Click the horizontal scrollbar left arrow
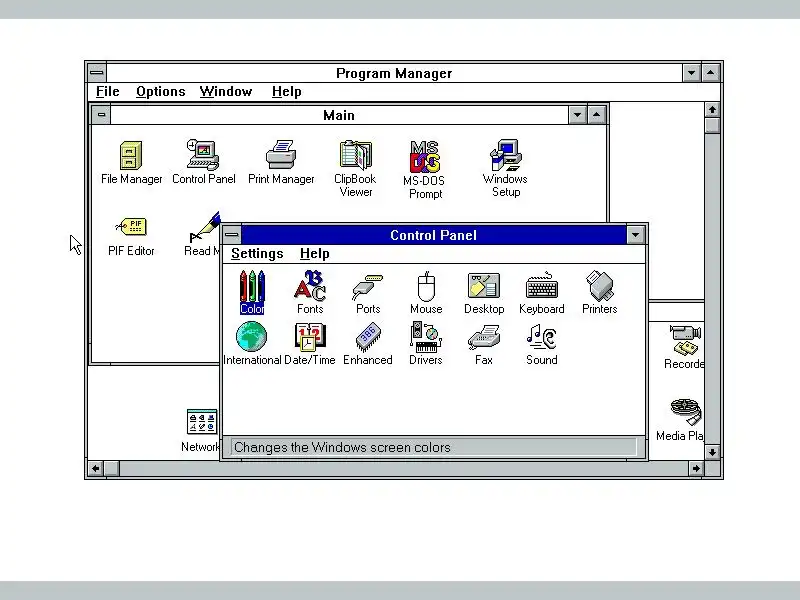The image size is (800, 600). point(96,468)
